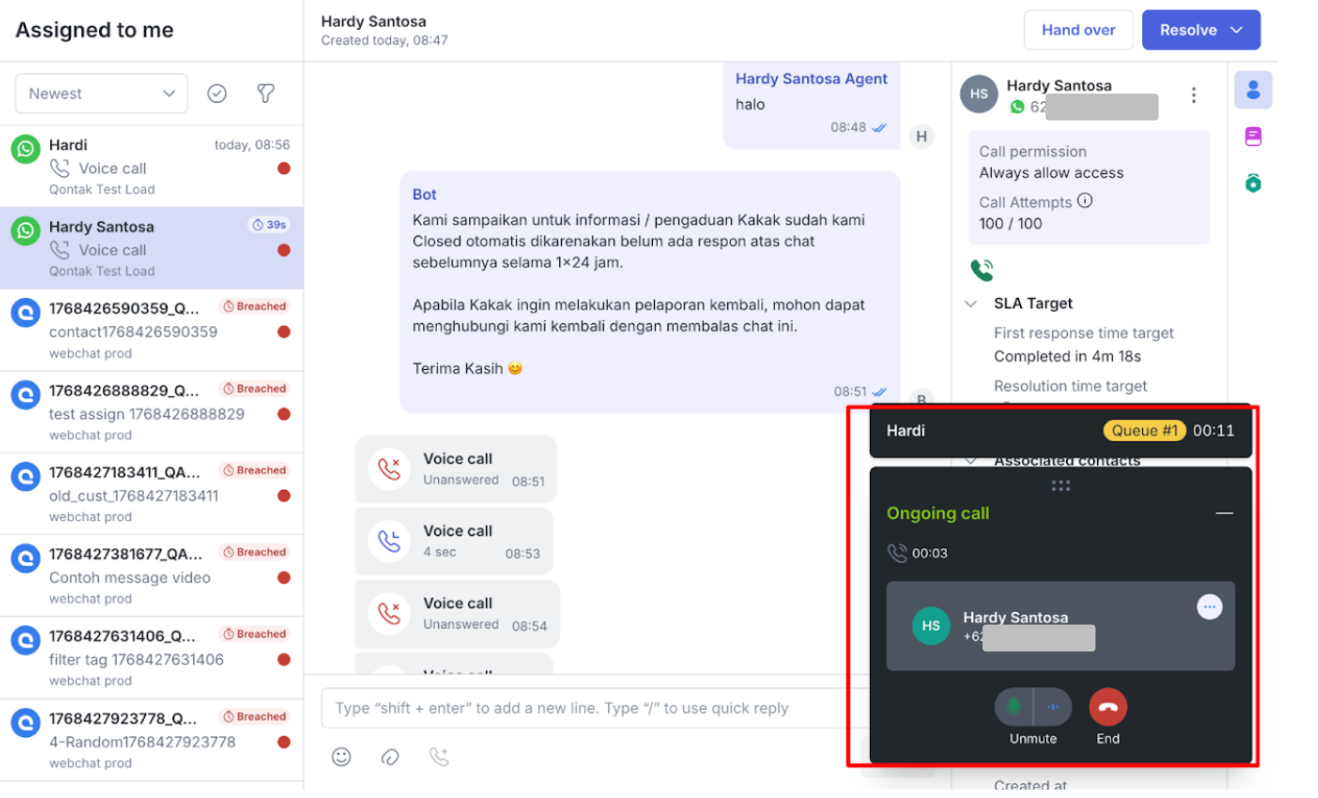The height and width of the screenshot is (798, 1318).
Task: Click the Hand over button
Action: point(1078,30)
